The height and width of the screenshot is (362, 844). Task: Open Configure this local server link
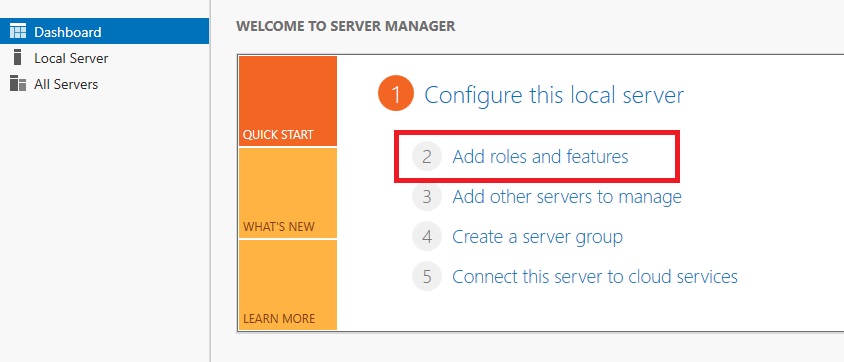tap(554, 95)
